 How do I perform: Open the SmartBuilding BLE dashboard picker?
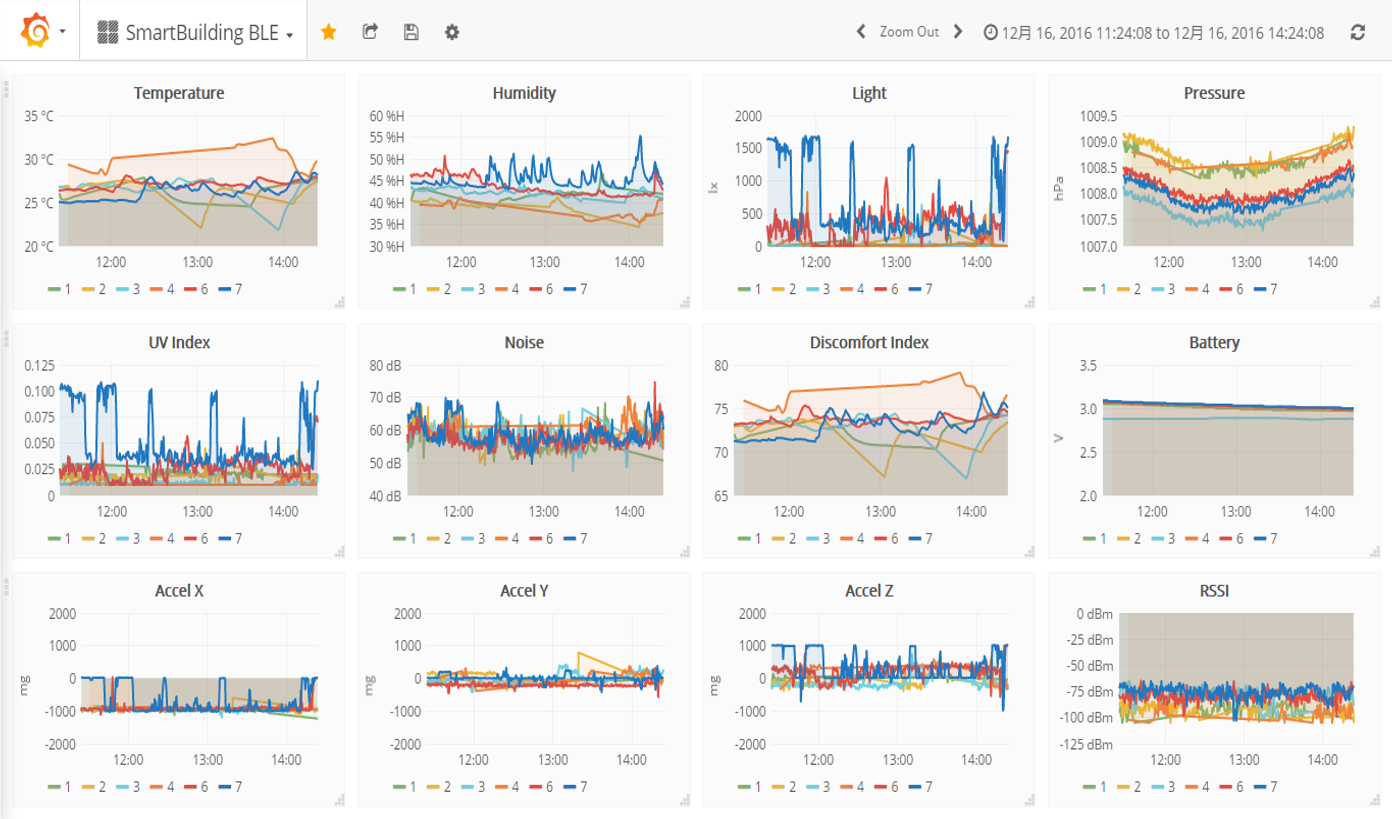[195, 32]
